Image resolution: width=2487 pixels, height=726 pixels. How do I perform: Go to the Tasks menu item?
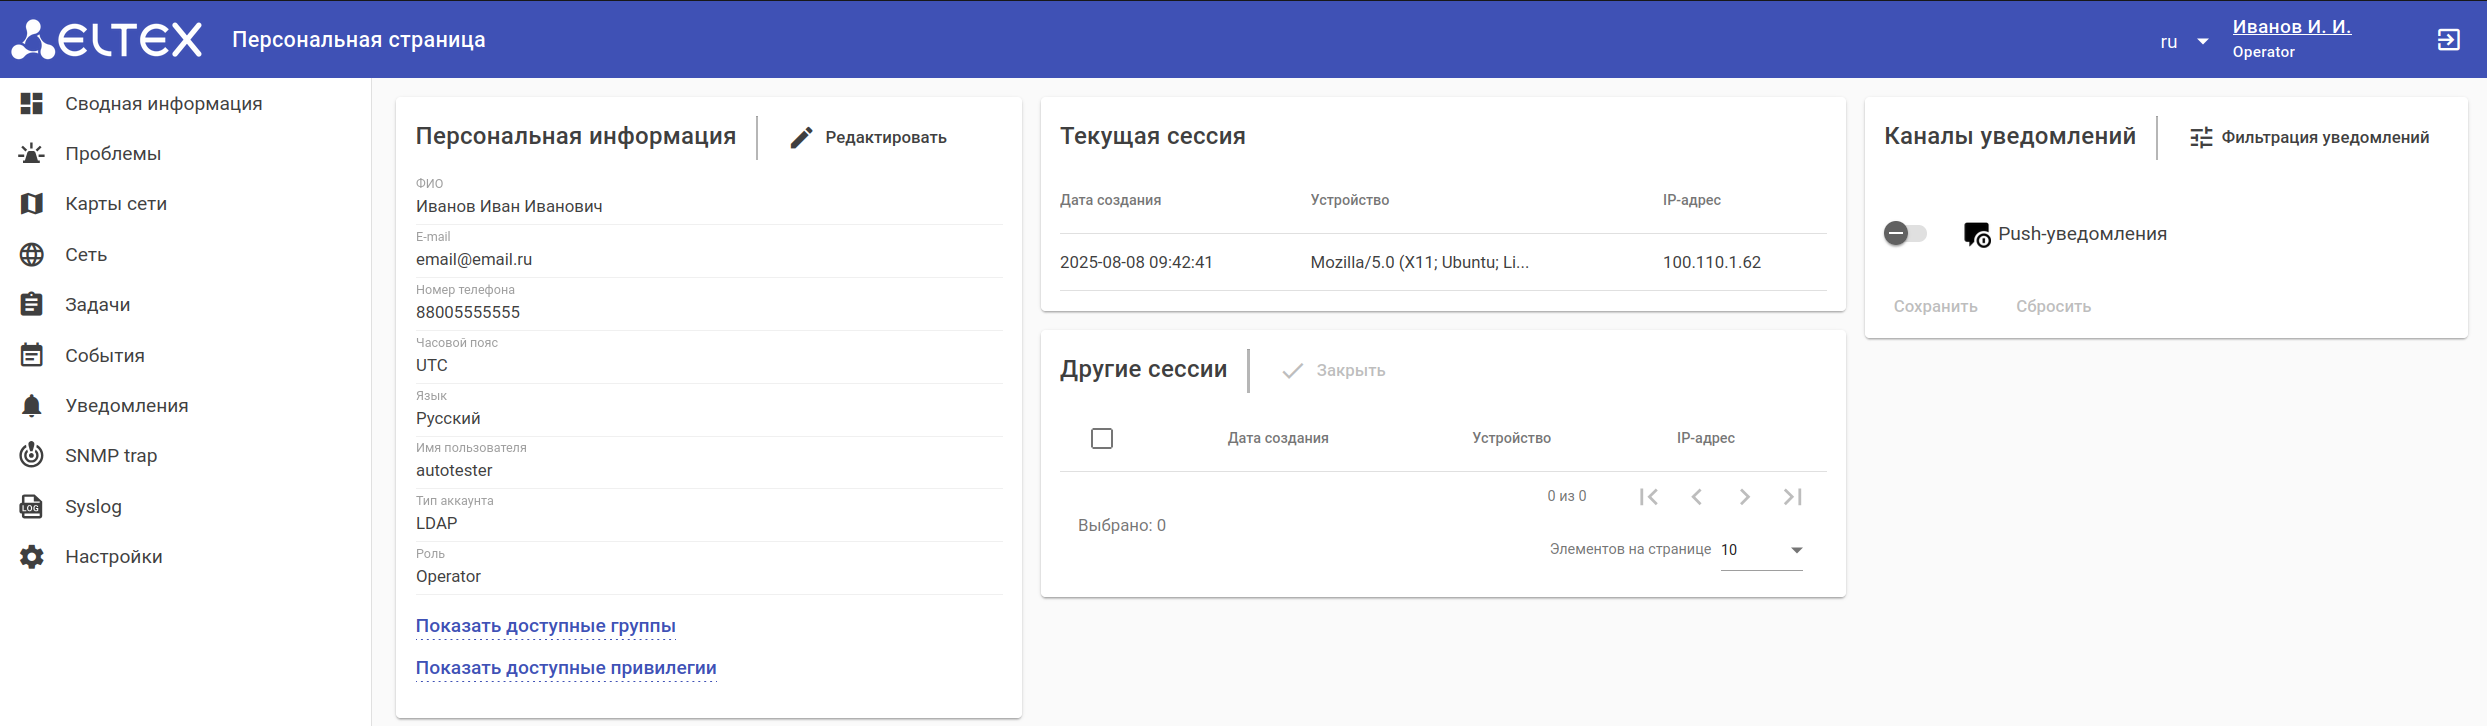(98, 305)
